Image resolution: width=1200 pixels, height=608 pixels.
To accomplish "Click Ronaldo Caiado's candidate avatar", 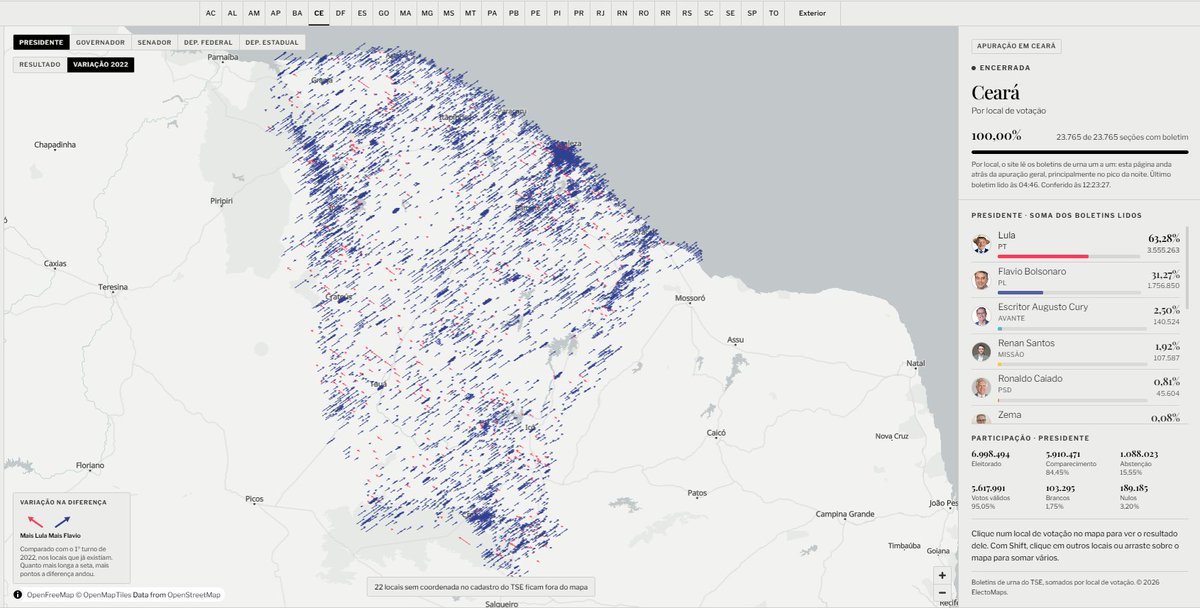I will pyautogui.click(x=981, y=387).
